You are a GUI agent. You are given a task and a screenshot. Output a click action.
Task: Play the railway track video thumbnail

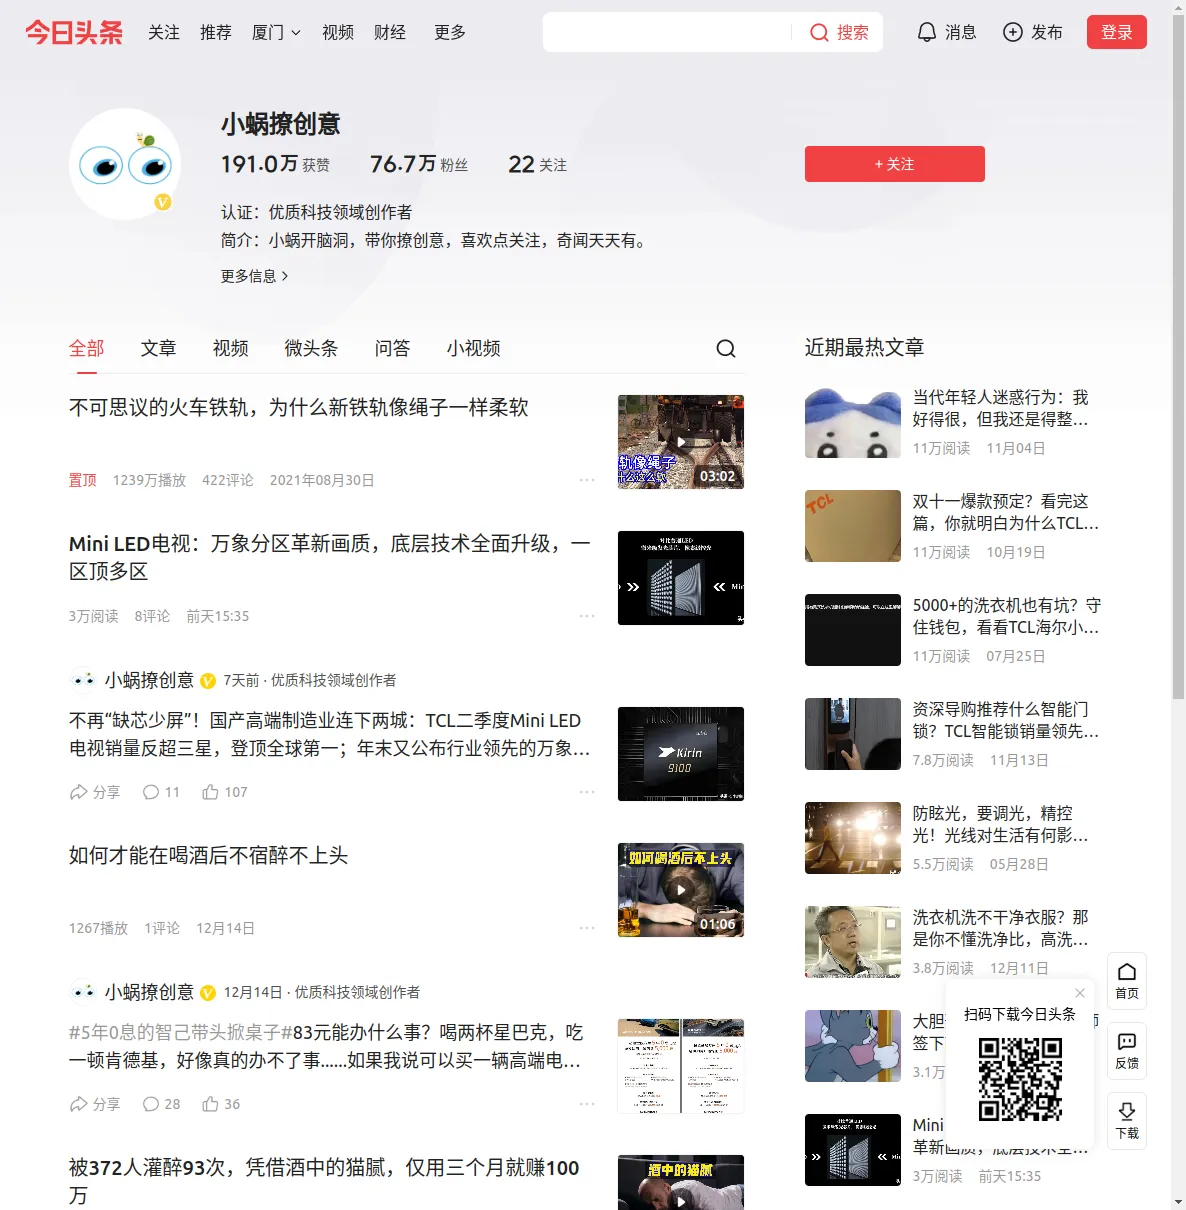coord(681,442)
